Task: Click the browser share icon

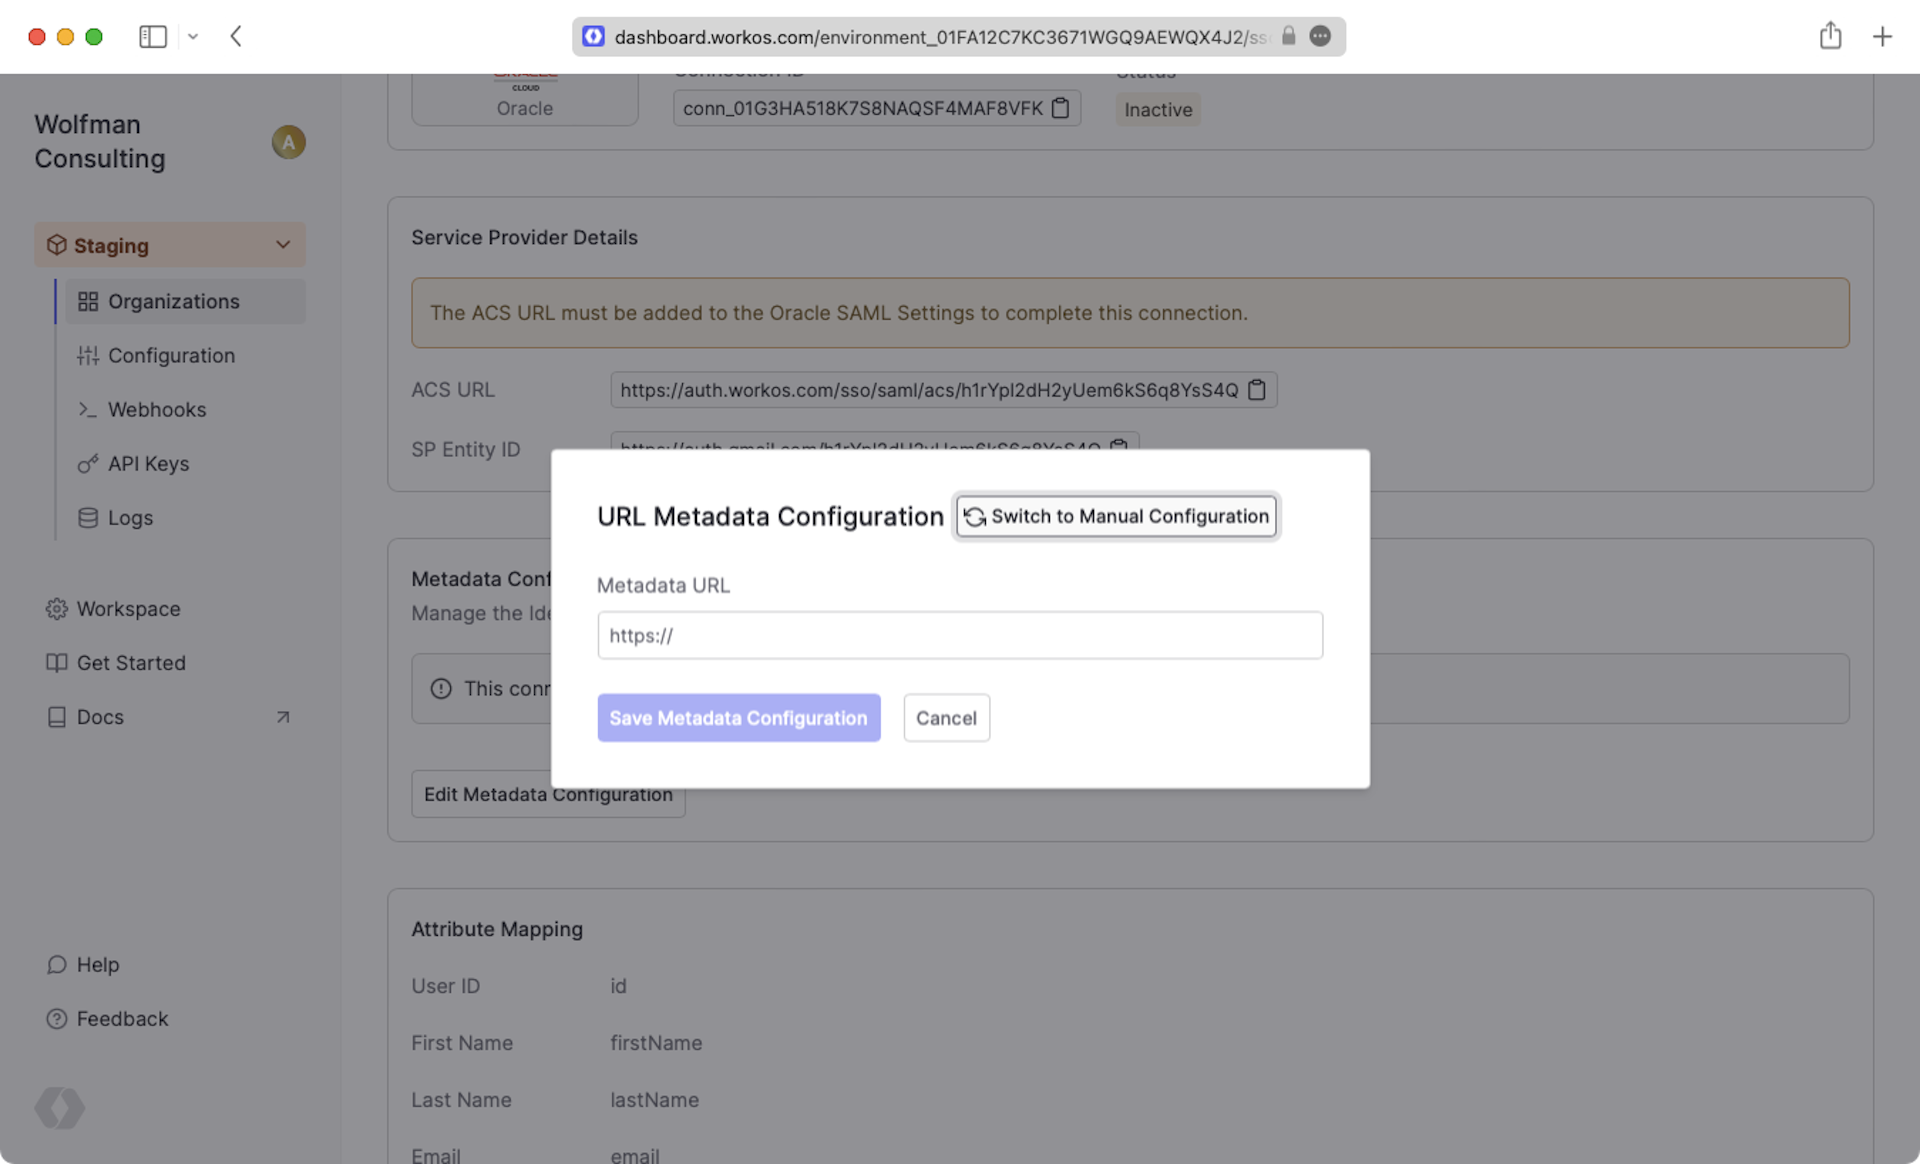Action: coord(1830,37)
